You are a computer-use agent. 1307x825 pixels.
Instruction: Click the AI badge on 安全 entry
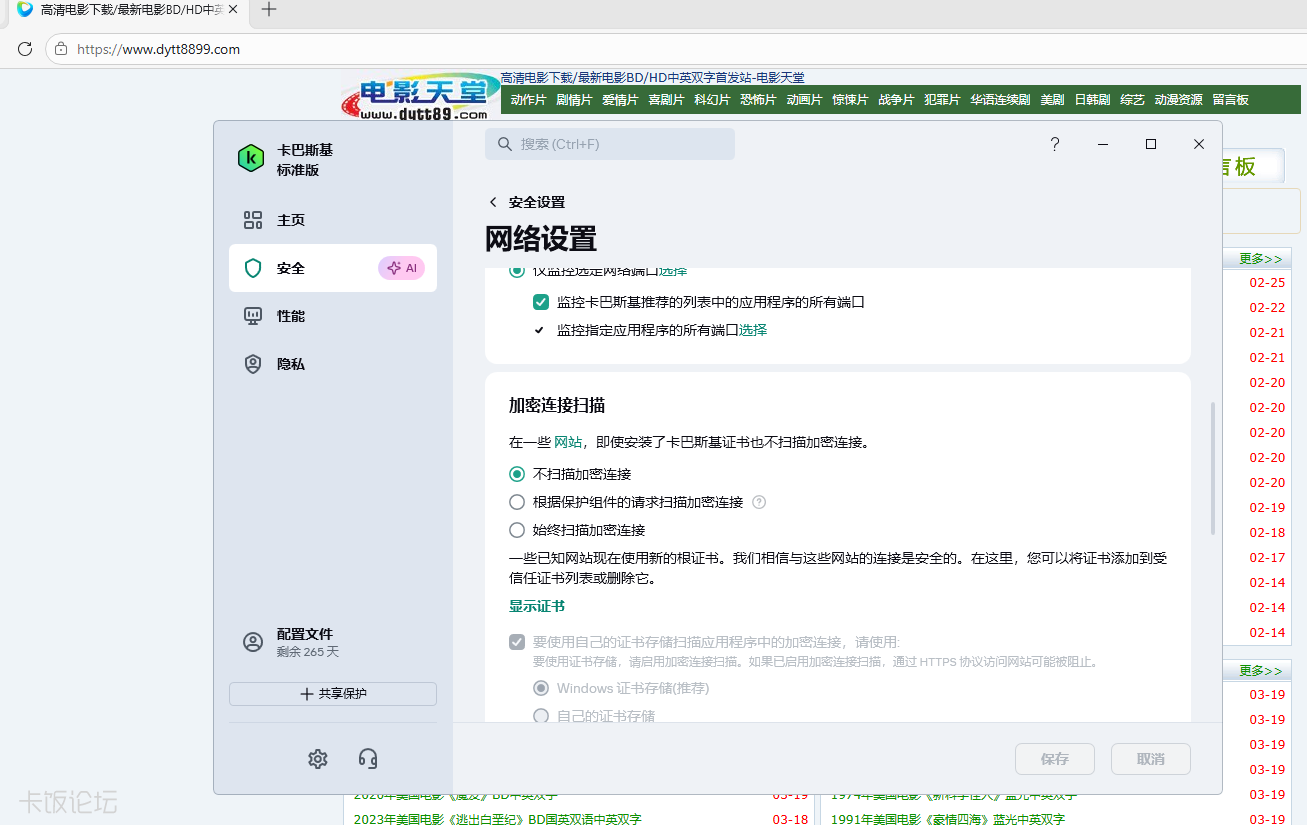point(401,267)
